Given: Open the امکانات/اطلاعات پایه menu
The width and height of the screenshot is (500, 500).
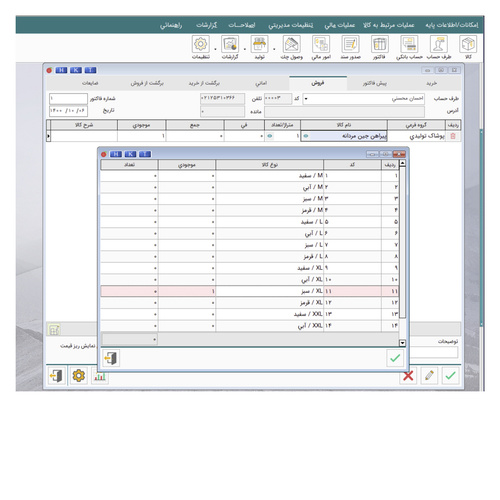Looking at the screenshot, I should pos(451,25).
